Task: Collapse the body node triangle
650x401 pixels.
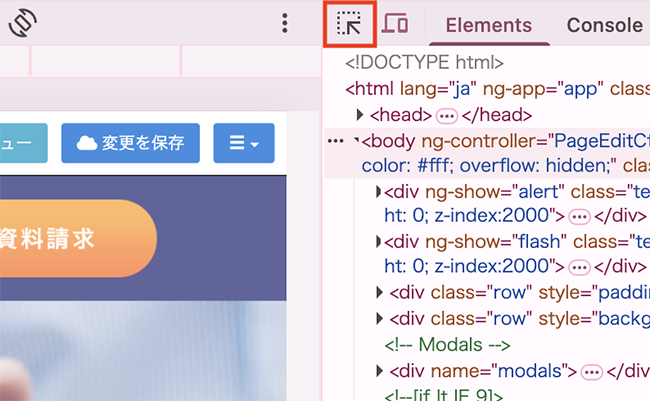Action: coord(356,141)
